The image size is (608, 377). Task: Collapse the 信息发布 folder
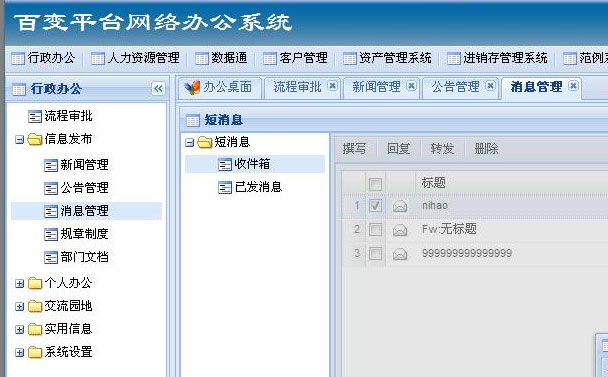[x=19, y=139]
